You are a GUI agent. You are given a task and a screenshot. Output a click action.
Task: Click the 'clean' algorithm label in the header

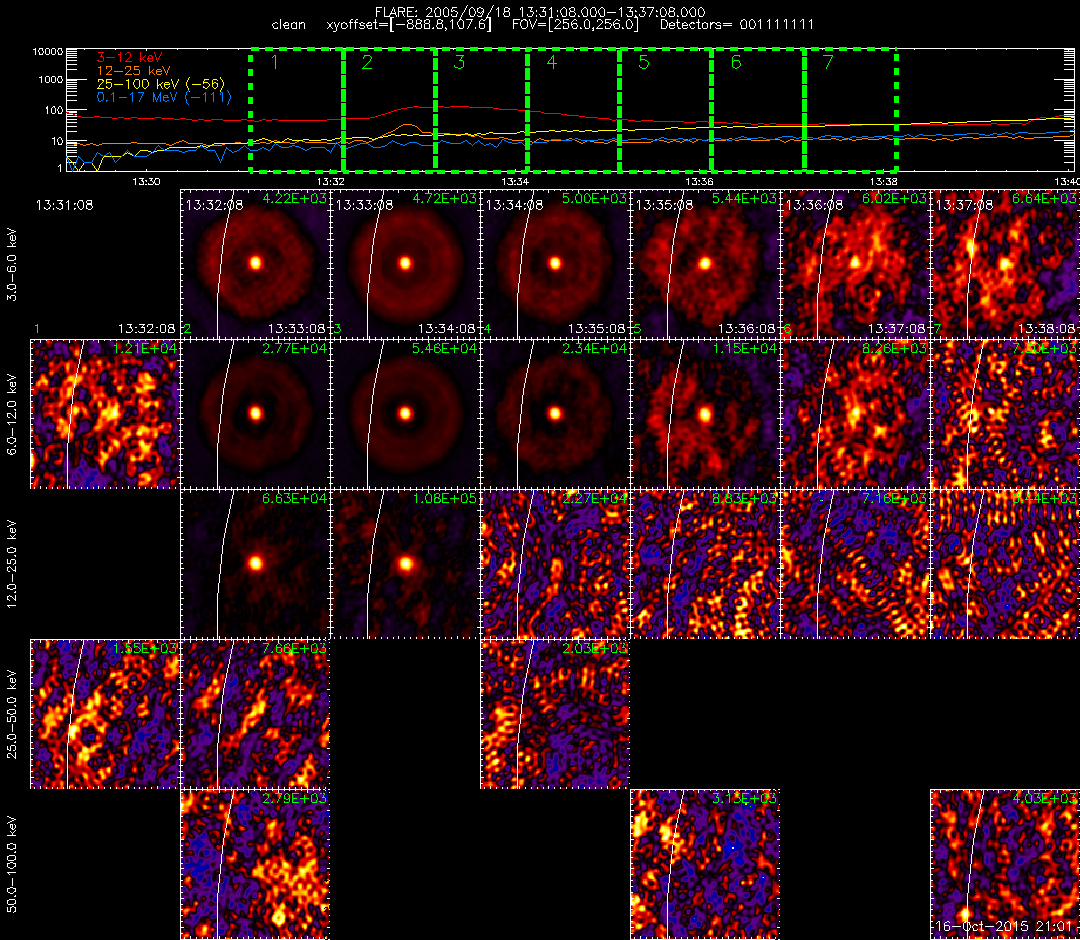pos(289,25)
